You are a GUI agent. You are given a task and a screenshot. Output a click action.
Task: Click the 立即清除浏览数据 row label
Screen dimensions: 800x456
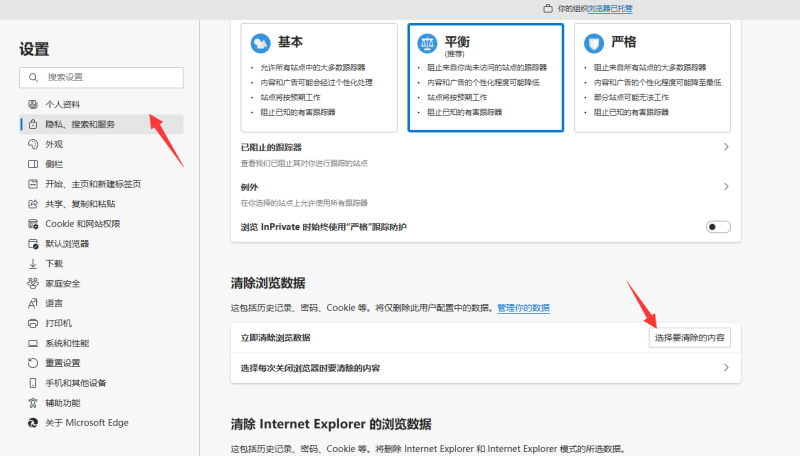[x=276, y=338]
